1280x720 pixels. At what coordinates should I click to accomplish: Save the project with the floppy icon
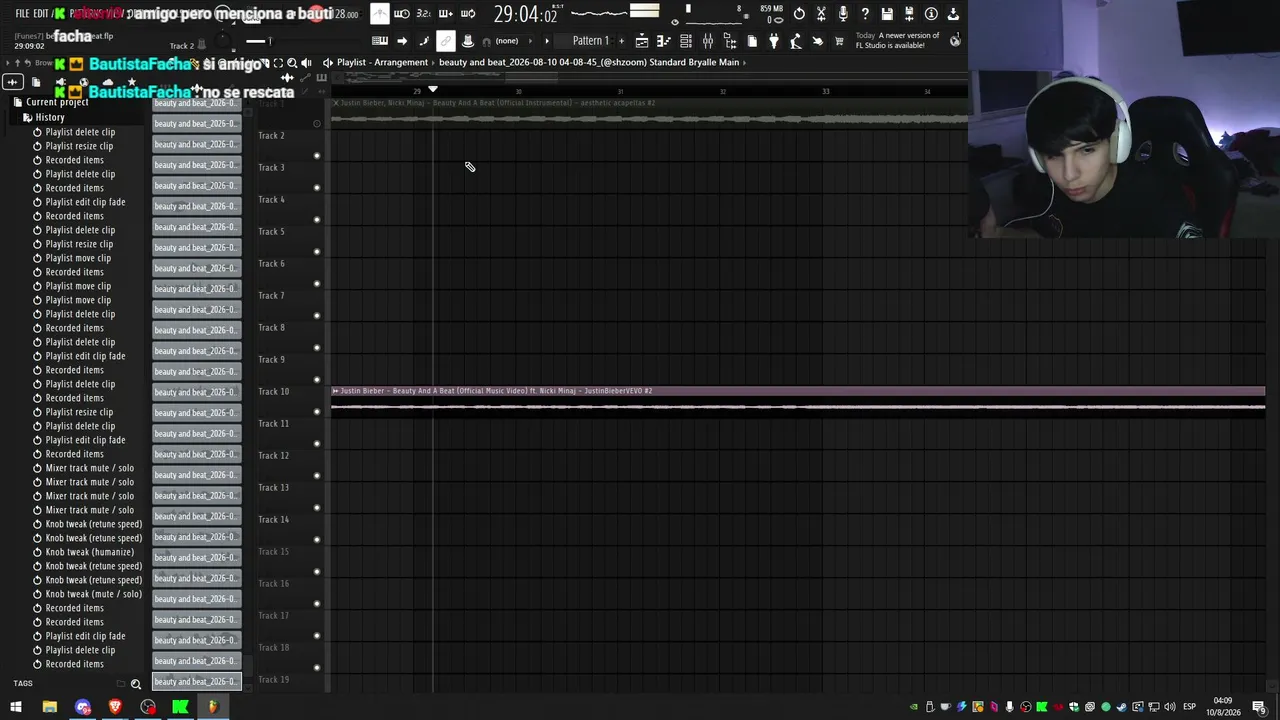click(x=887, y=14)
